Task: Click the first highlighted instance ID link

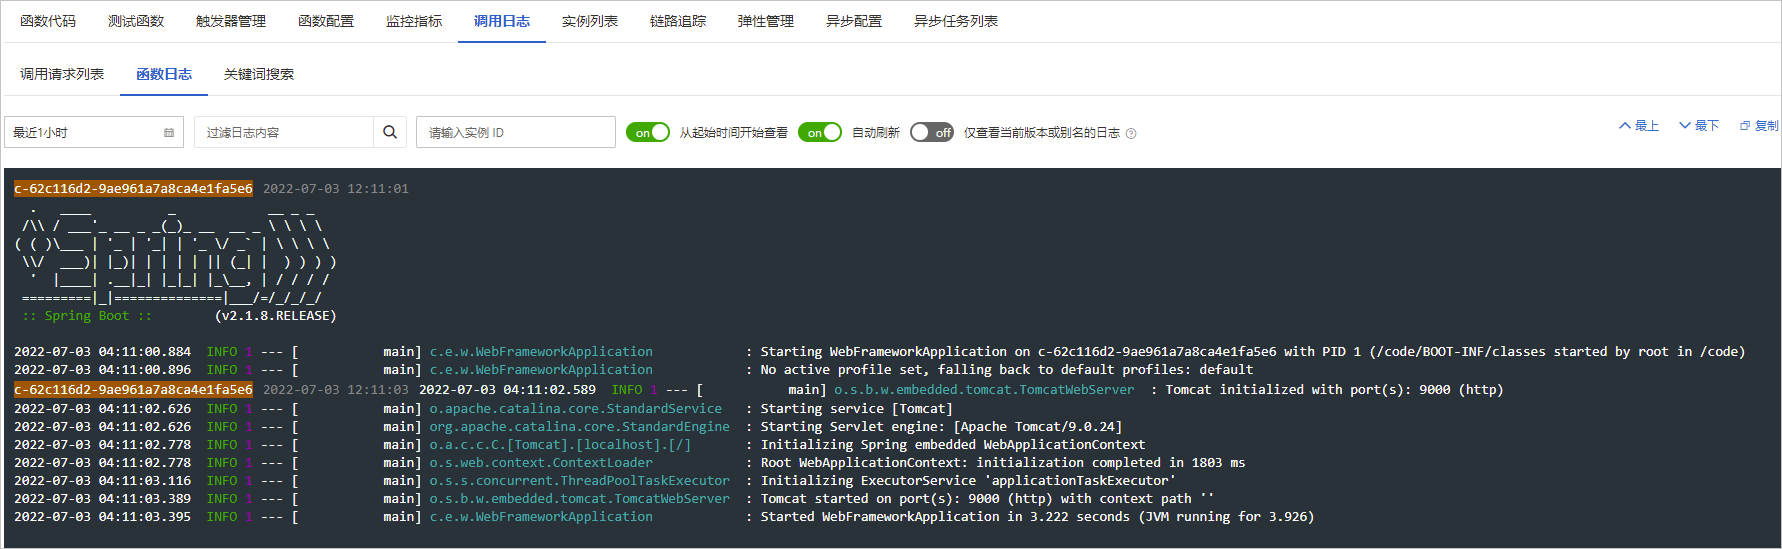Action: pyautogui.click(x=133, y=188)
